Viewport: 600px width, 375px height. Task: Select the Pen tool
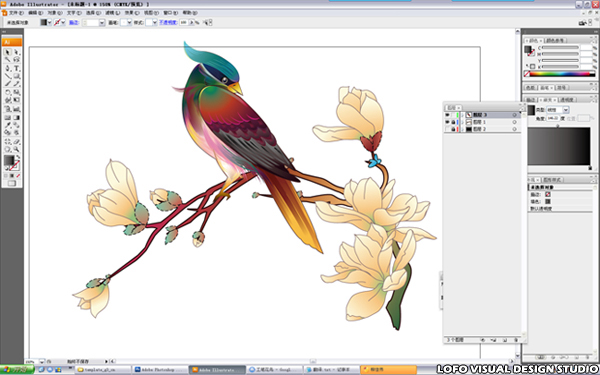pos(7,68)
